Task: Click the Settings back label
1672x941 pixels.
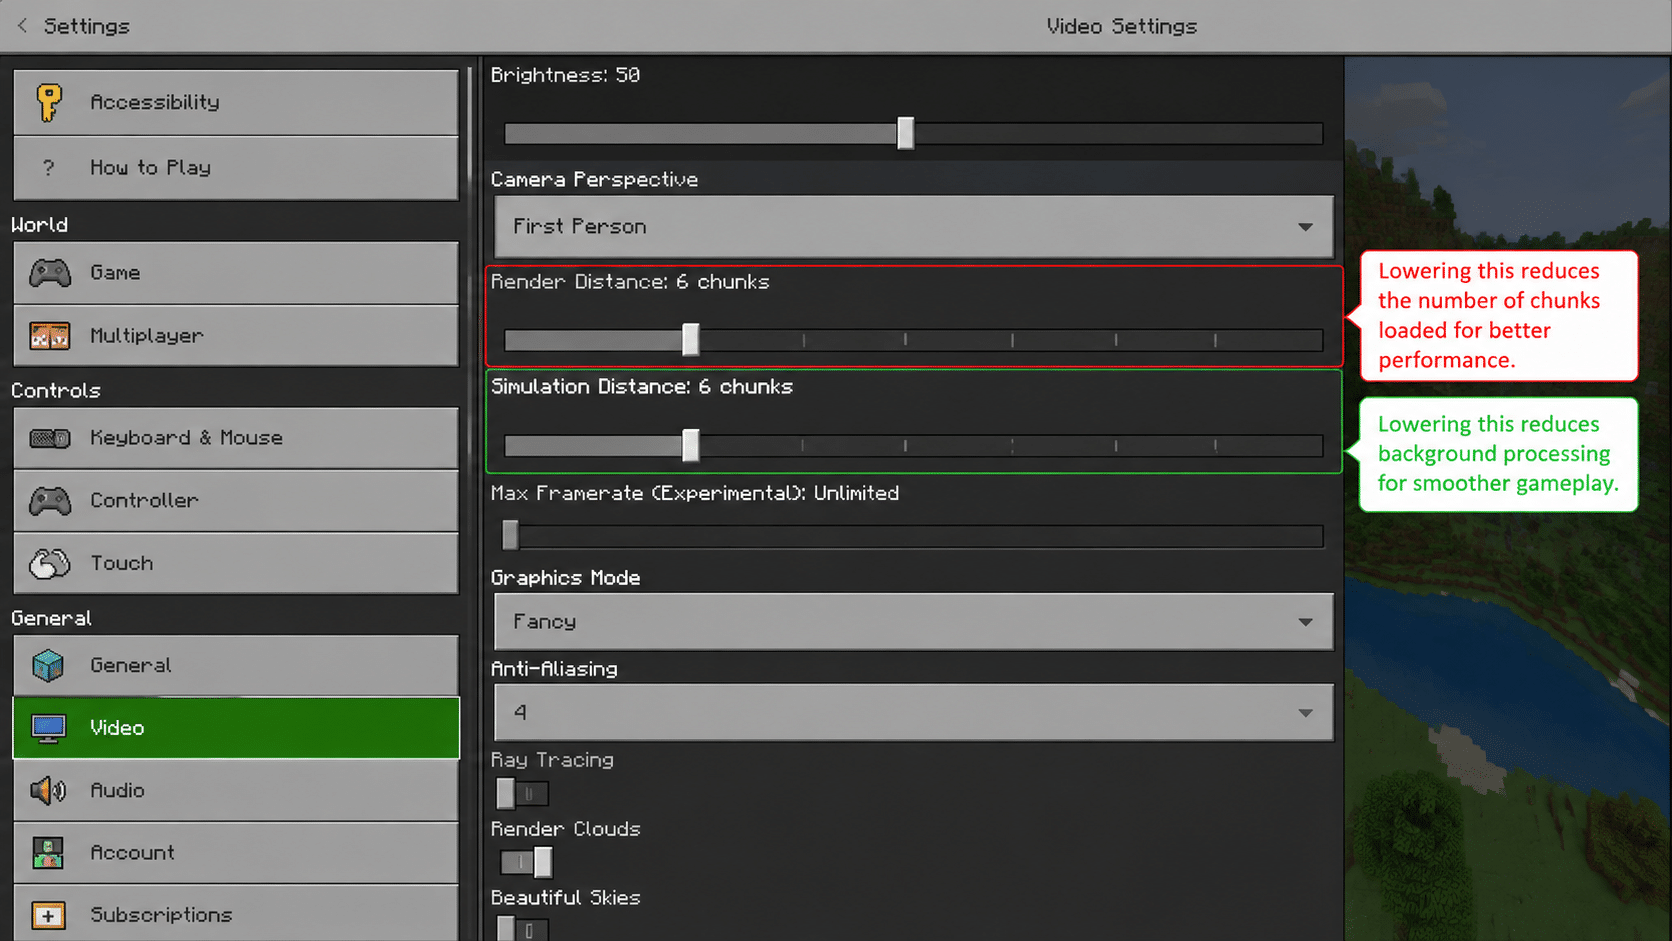Action: click(x=87, y=26)
